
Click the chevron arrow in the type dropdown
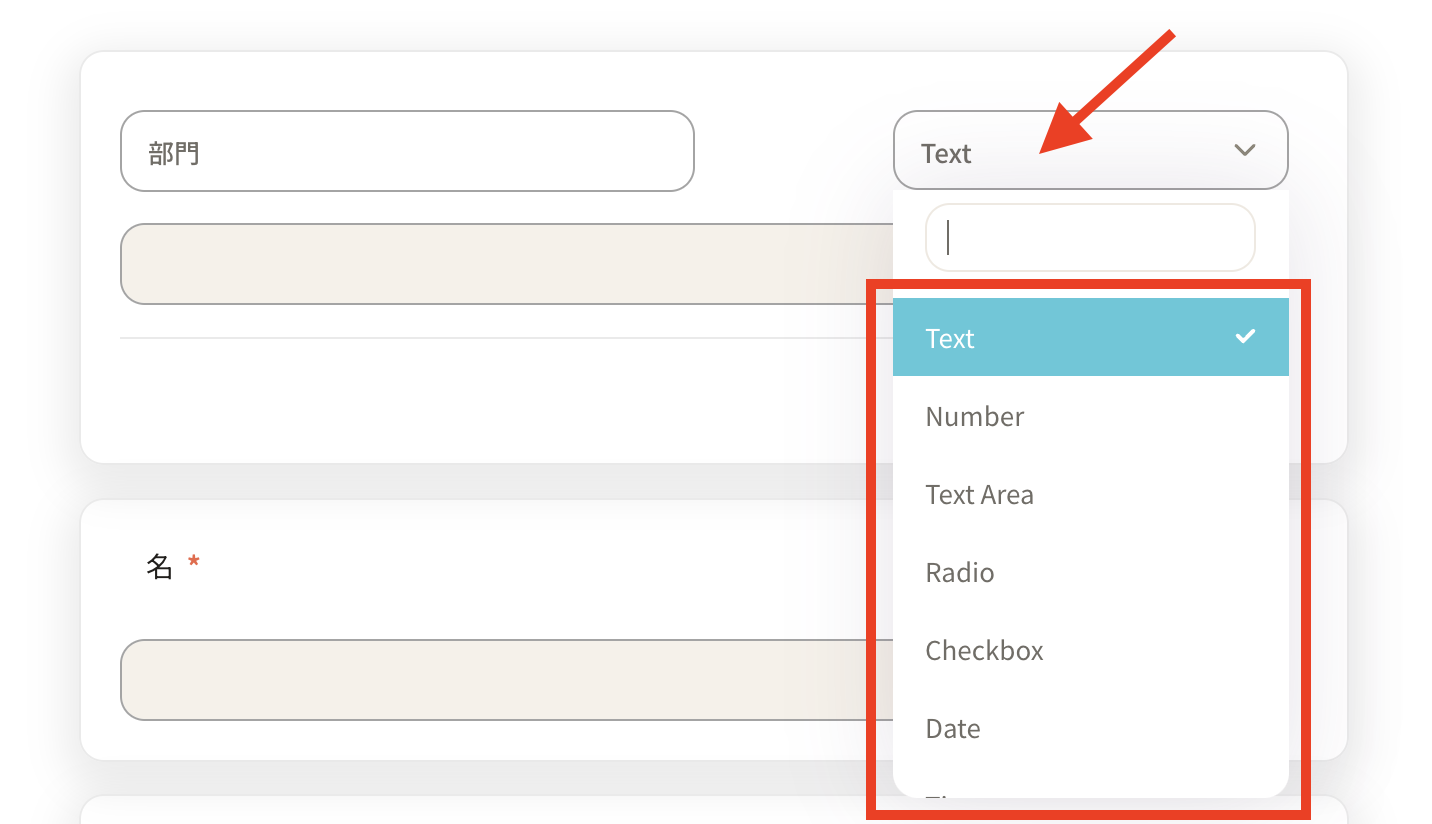(1244, 150)
